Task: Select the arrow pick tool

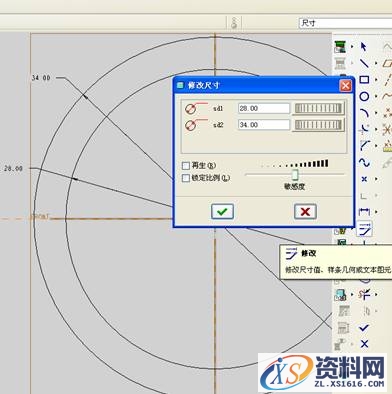Action: [364, 46]
